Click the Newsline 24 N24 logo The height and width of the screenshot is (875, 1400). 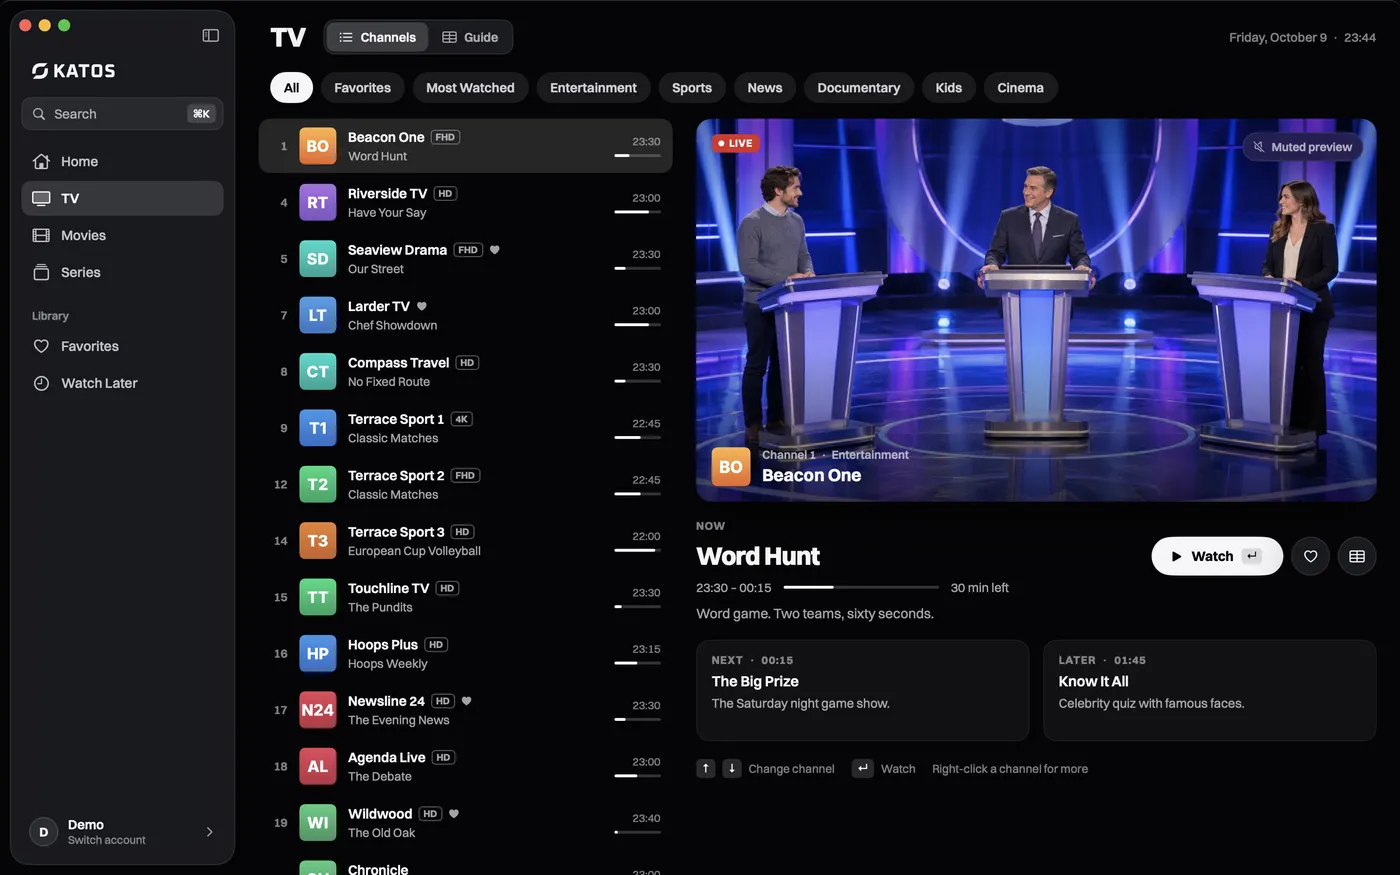click(x=317, y=710)
